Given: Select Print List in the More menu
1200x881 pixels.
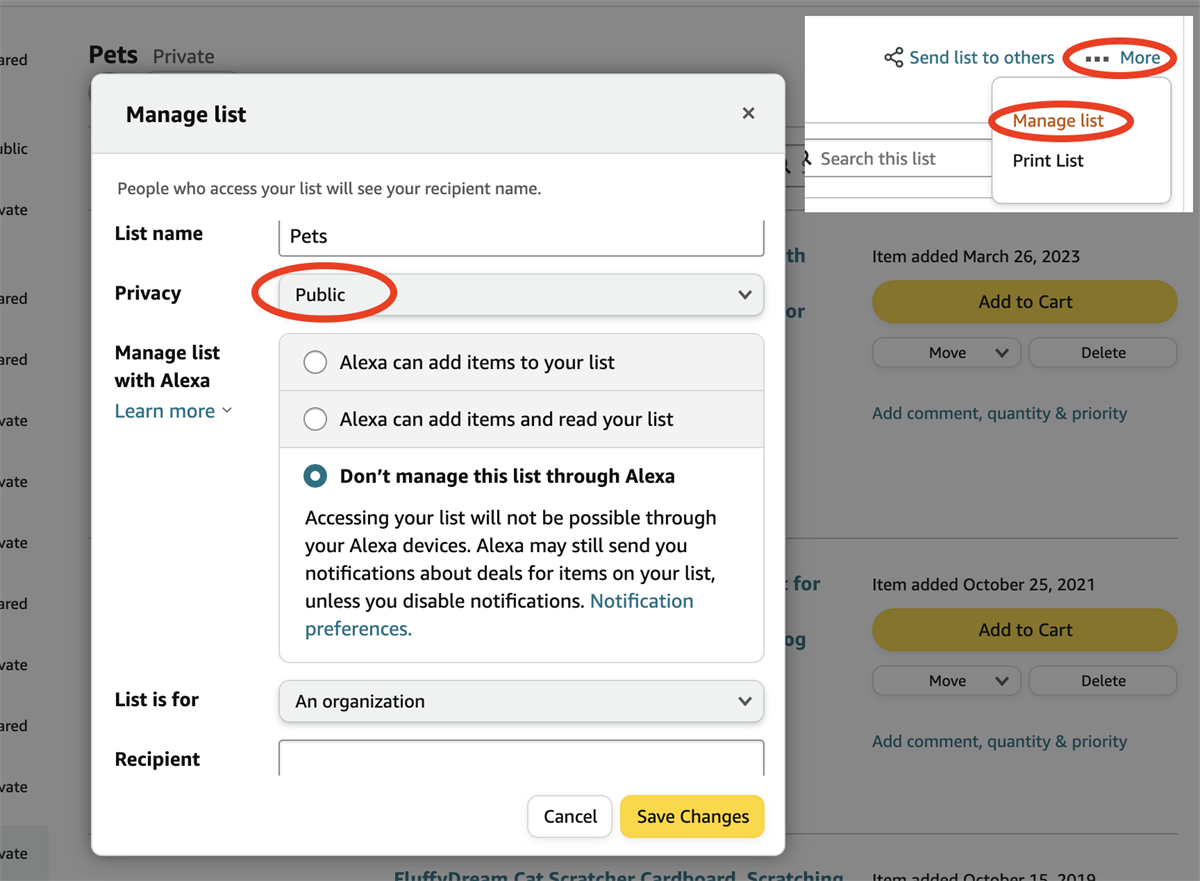Looking at the screenshot, I should [1048, 160].
